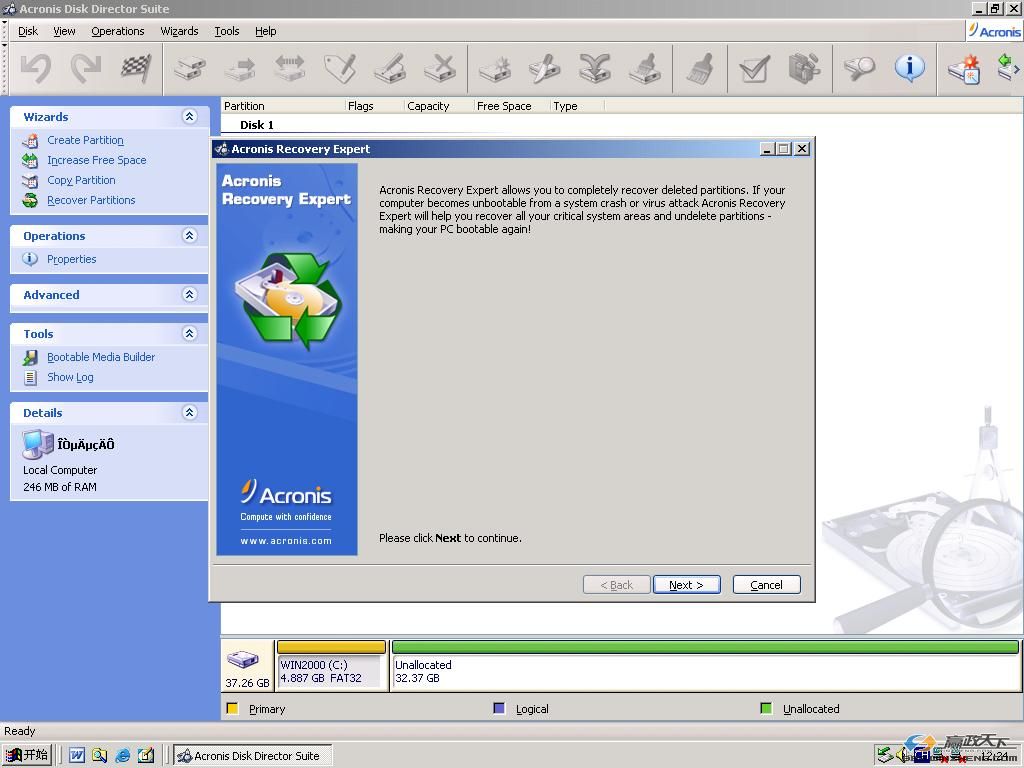
Task: Click the Type column header
Action: tap(578, 106)
